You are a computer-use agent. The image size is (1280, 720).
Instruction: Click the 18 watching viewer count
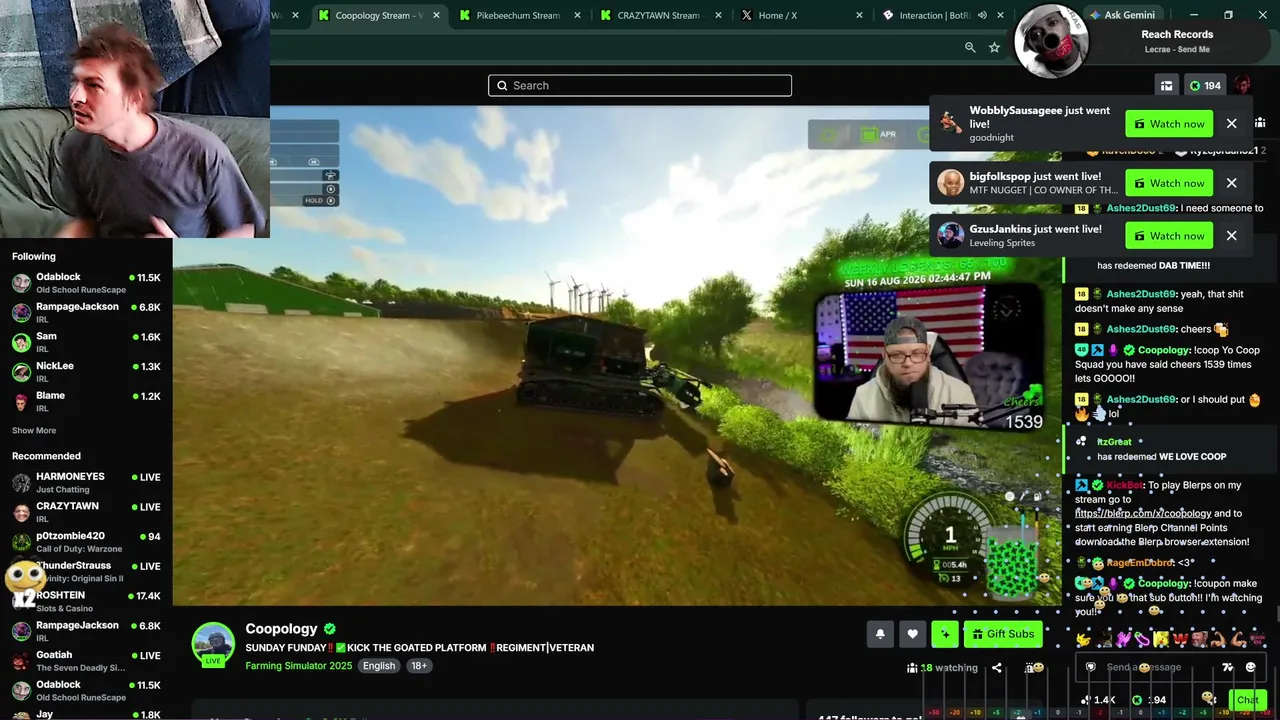[x=942, y=668]
